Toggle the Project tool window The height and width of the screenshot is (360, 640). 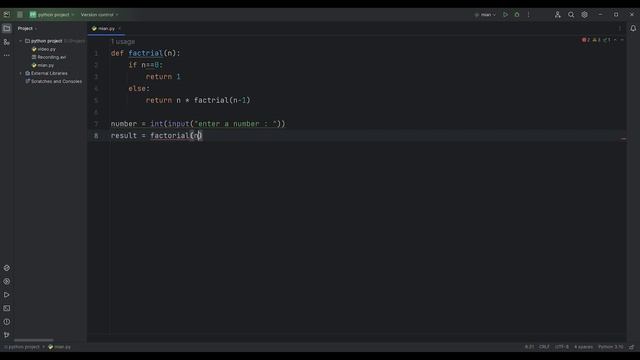point(7,29)
